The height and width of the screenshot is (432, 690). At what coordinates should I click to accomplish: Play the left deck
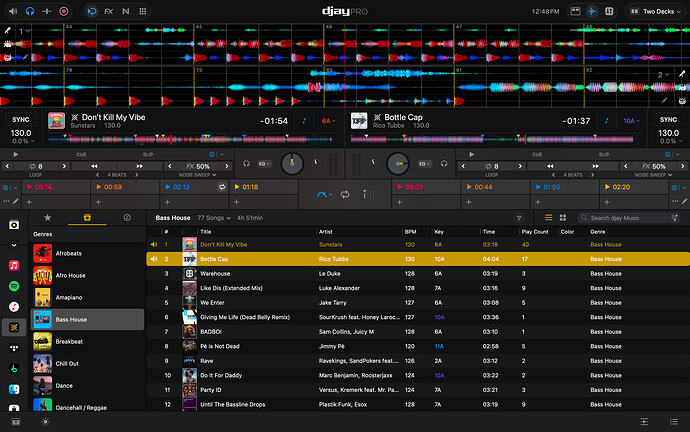pyautogui.click(x=15, y=154)
